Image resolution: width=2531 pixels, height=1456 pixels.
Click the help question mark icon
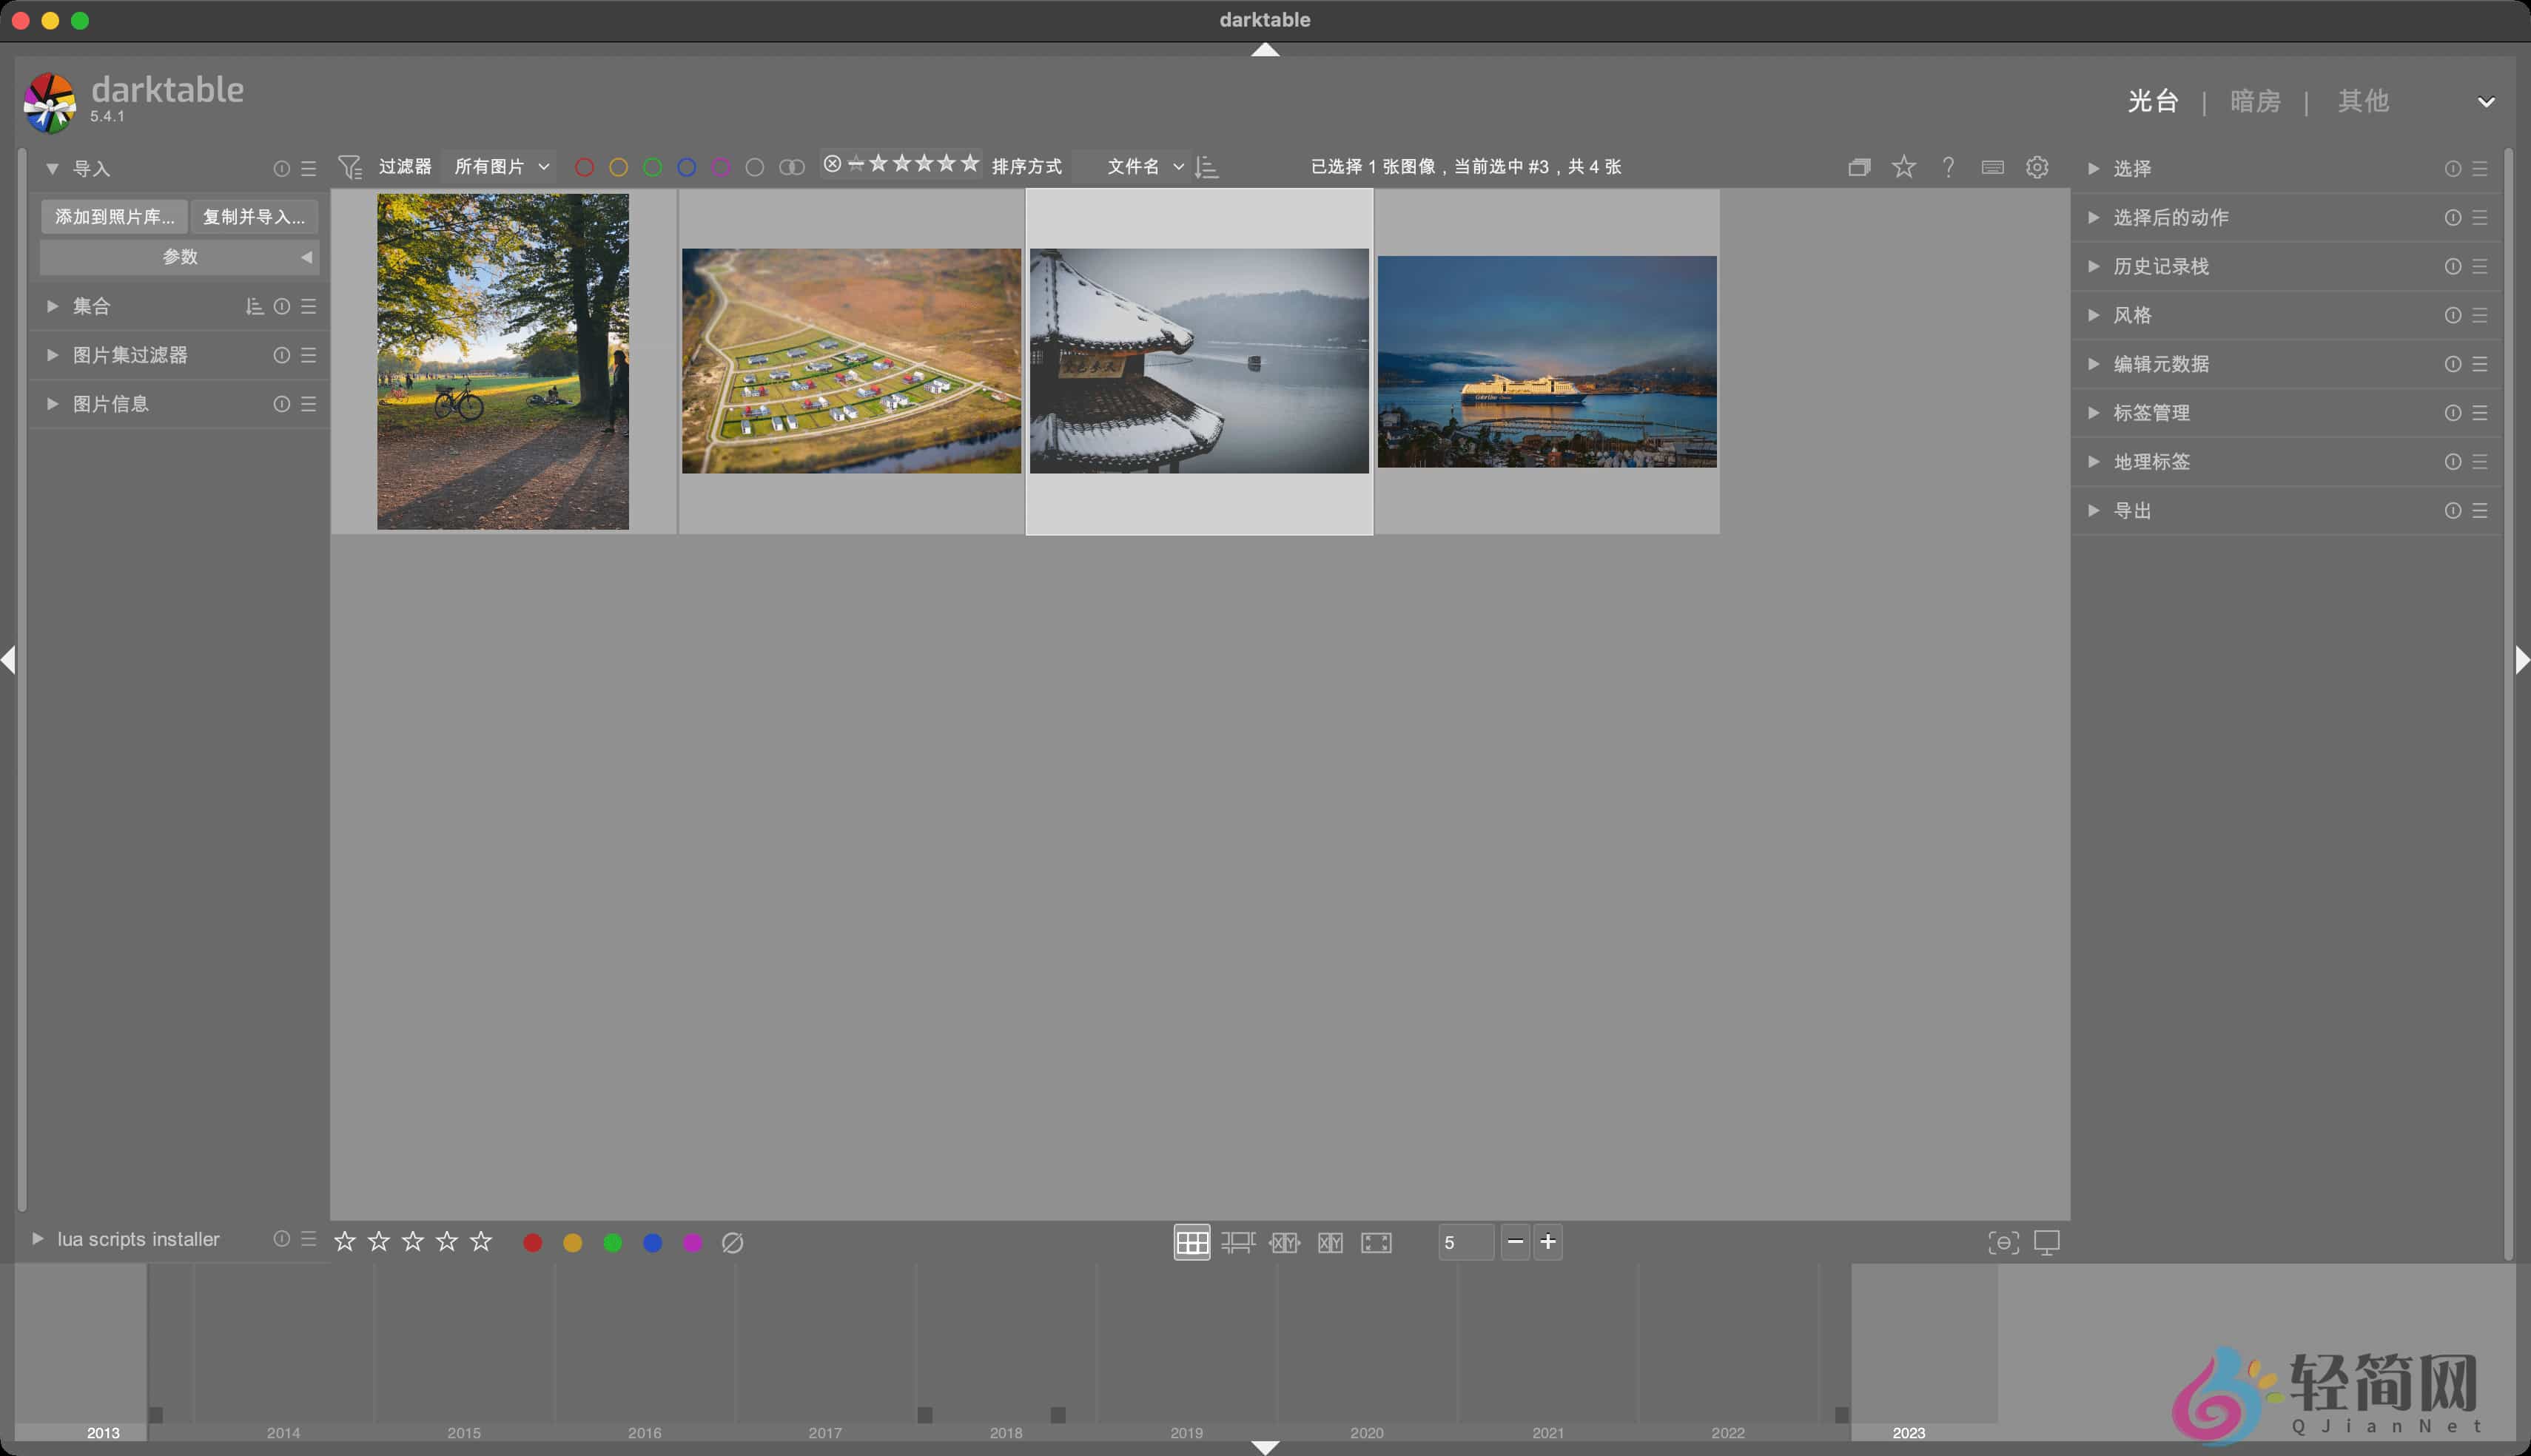[x=1948, y=167]
